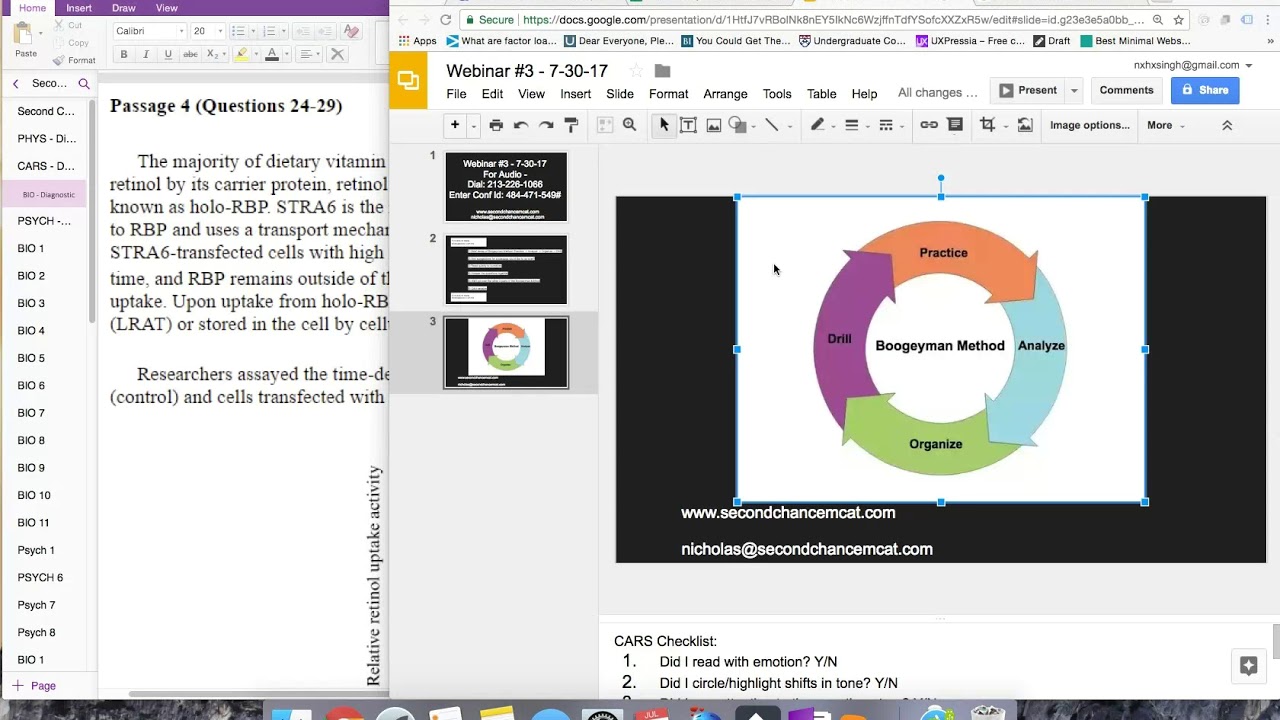This screenshot has height=720, width=1280.
Task: Click the Print icon in Slides toolbar
Action: click(x=496, y=125)
